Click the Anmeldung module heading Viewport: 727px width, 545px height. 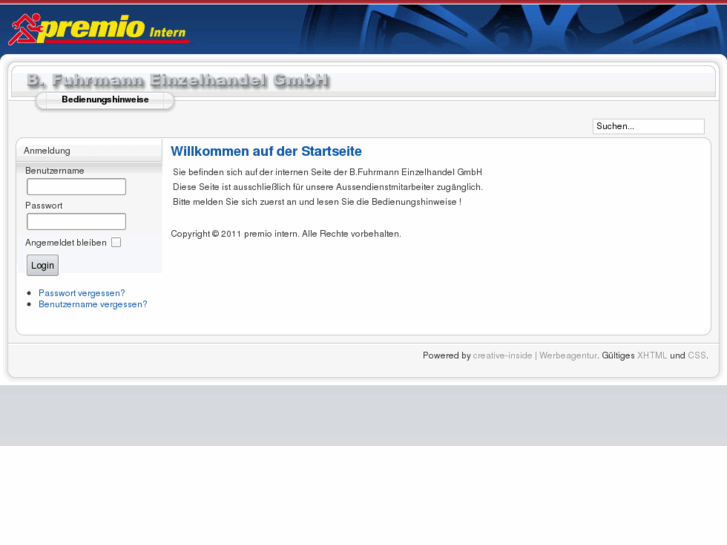[x=47, y=151]
